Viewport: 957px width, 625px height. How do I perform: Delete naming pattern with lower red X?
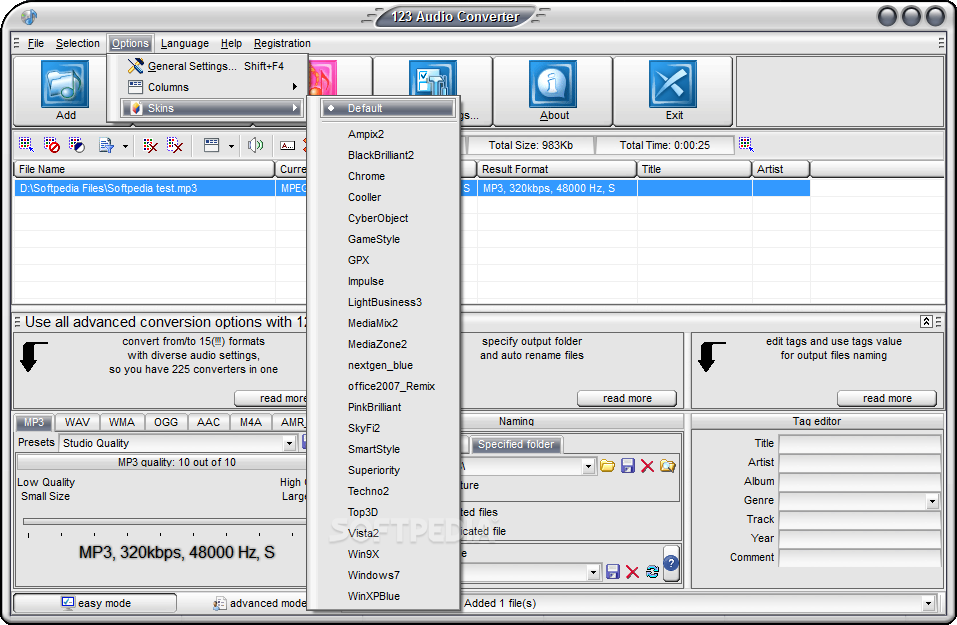pos(632,572)
